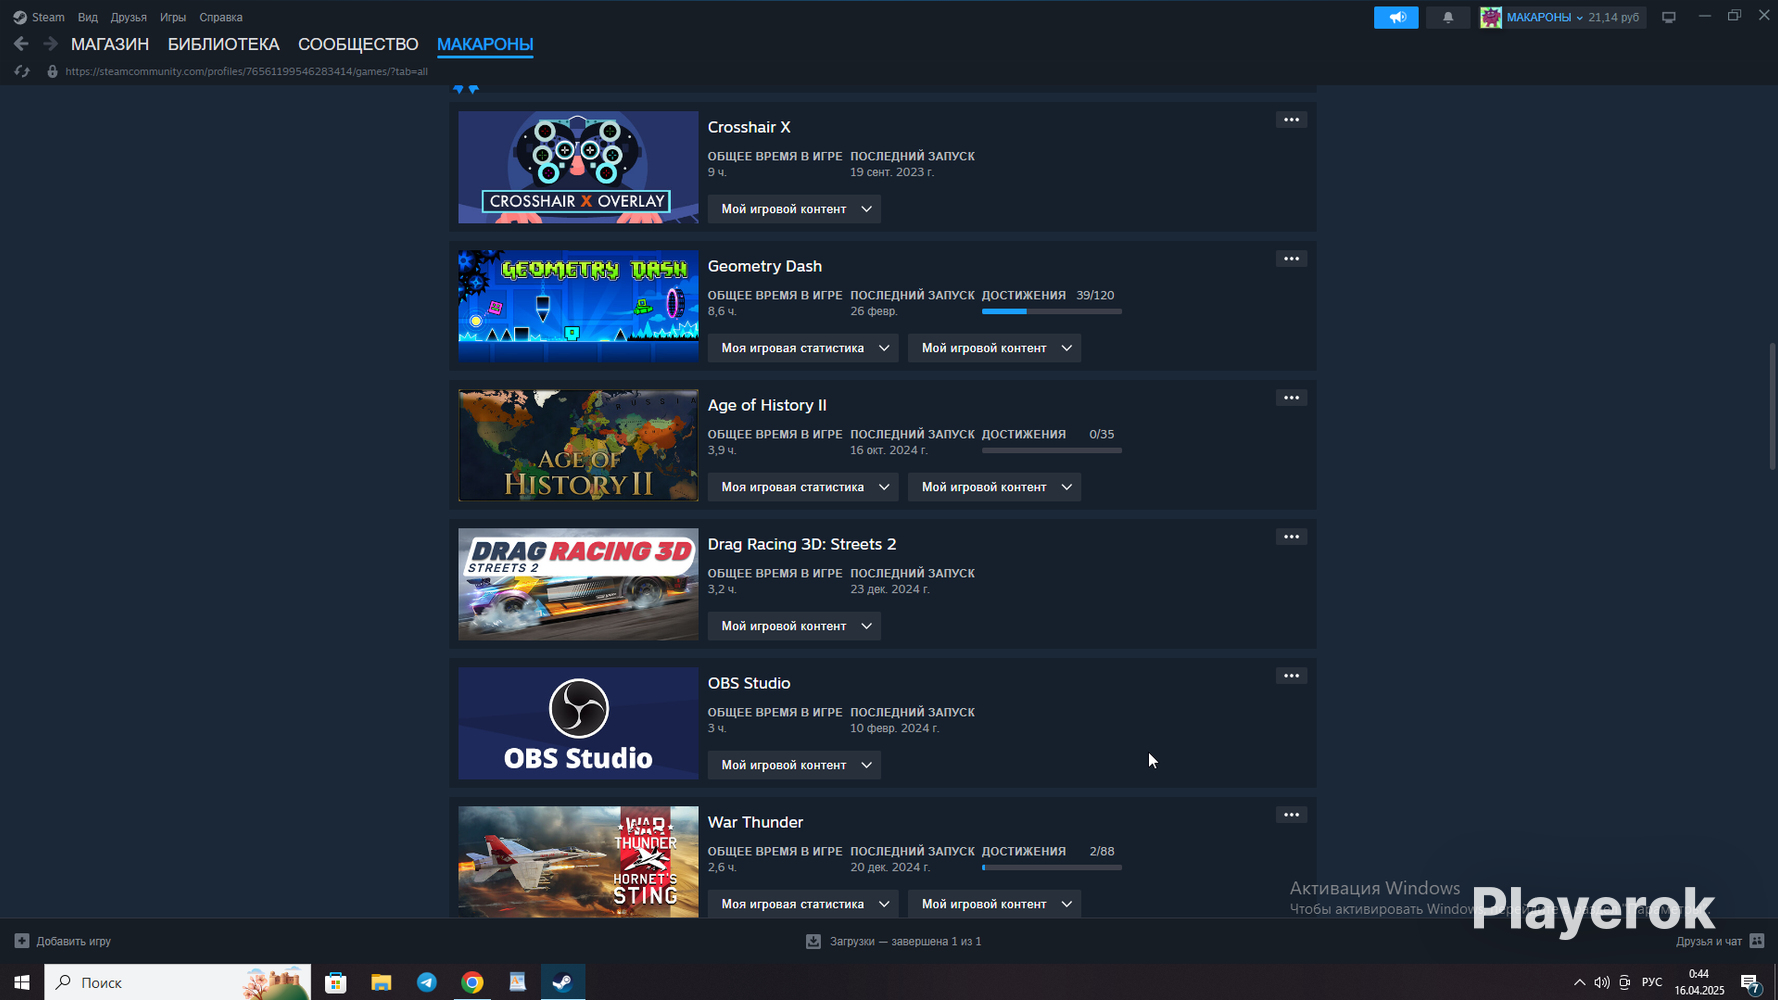Expand Geometry Dash game content dropdown
The image size is (1778, 1000).
[994, 348]
